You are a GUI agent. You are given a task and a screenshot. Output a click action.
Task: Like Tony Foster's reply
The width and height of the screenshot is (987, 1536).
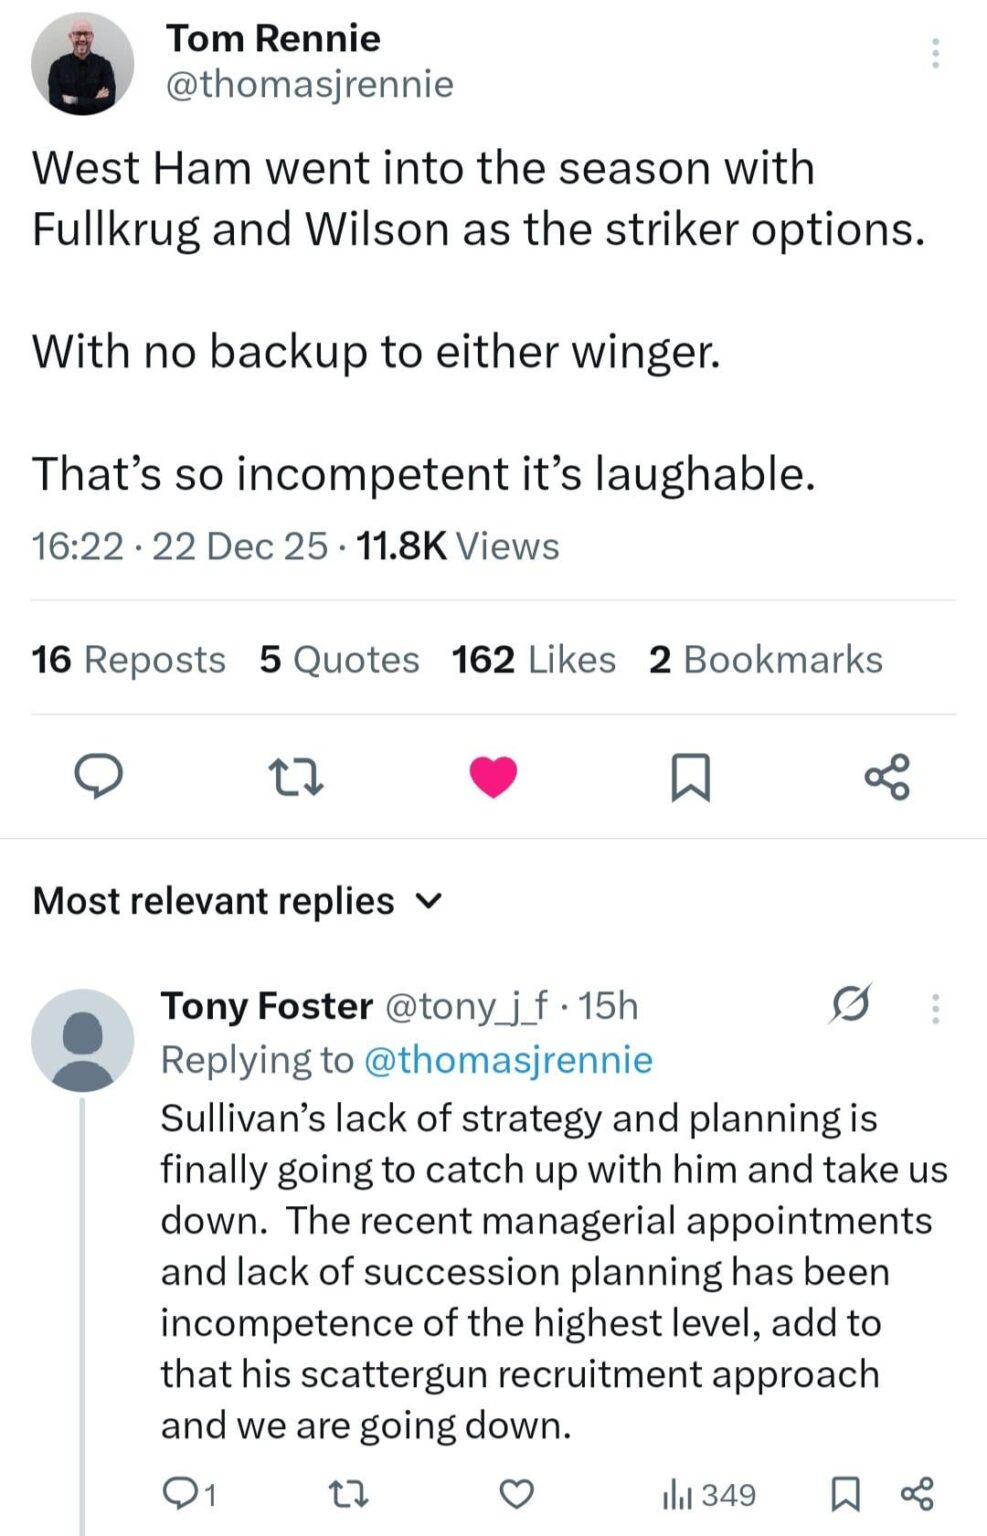pyautogui.click(x=516, y=1493)
